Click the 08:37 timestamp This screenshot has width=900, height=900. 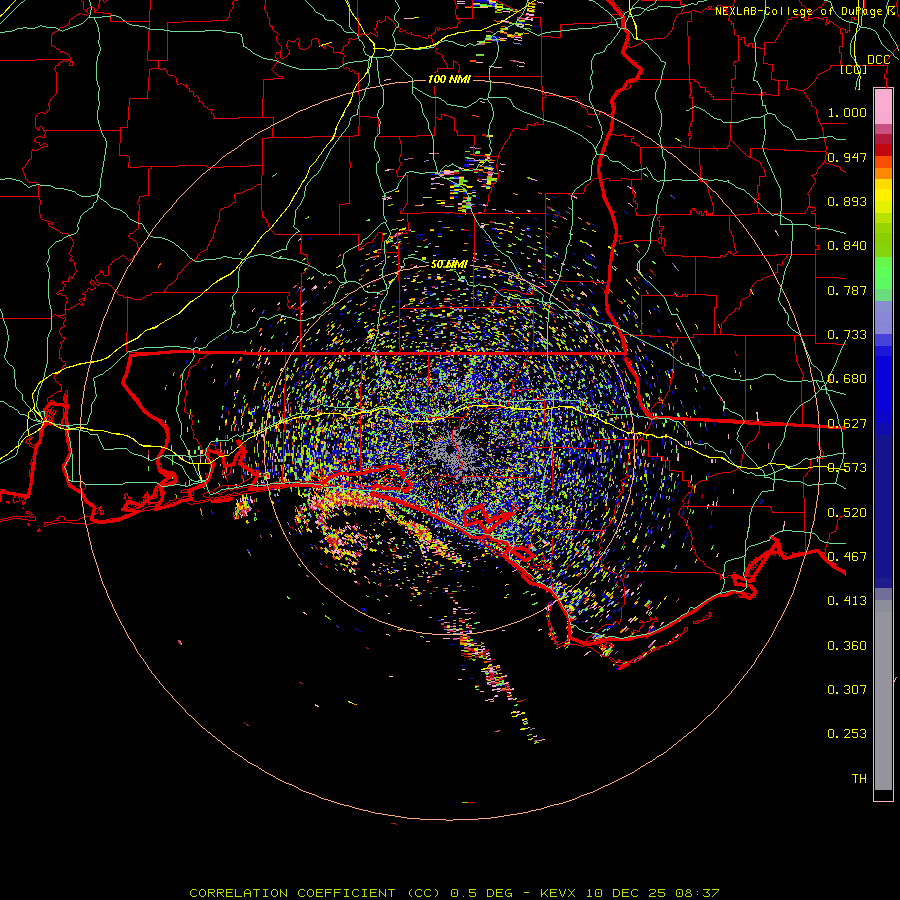(x=698, y=893)
